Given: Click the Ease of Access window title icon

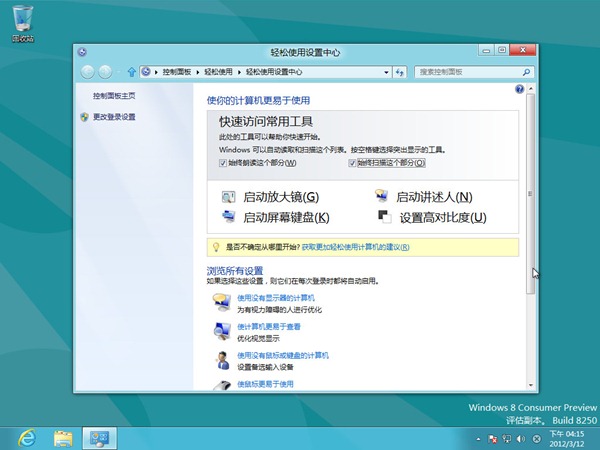Looking at the screenshot, I should tap(82, 52).
